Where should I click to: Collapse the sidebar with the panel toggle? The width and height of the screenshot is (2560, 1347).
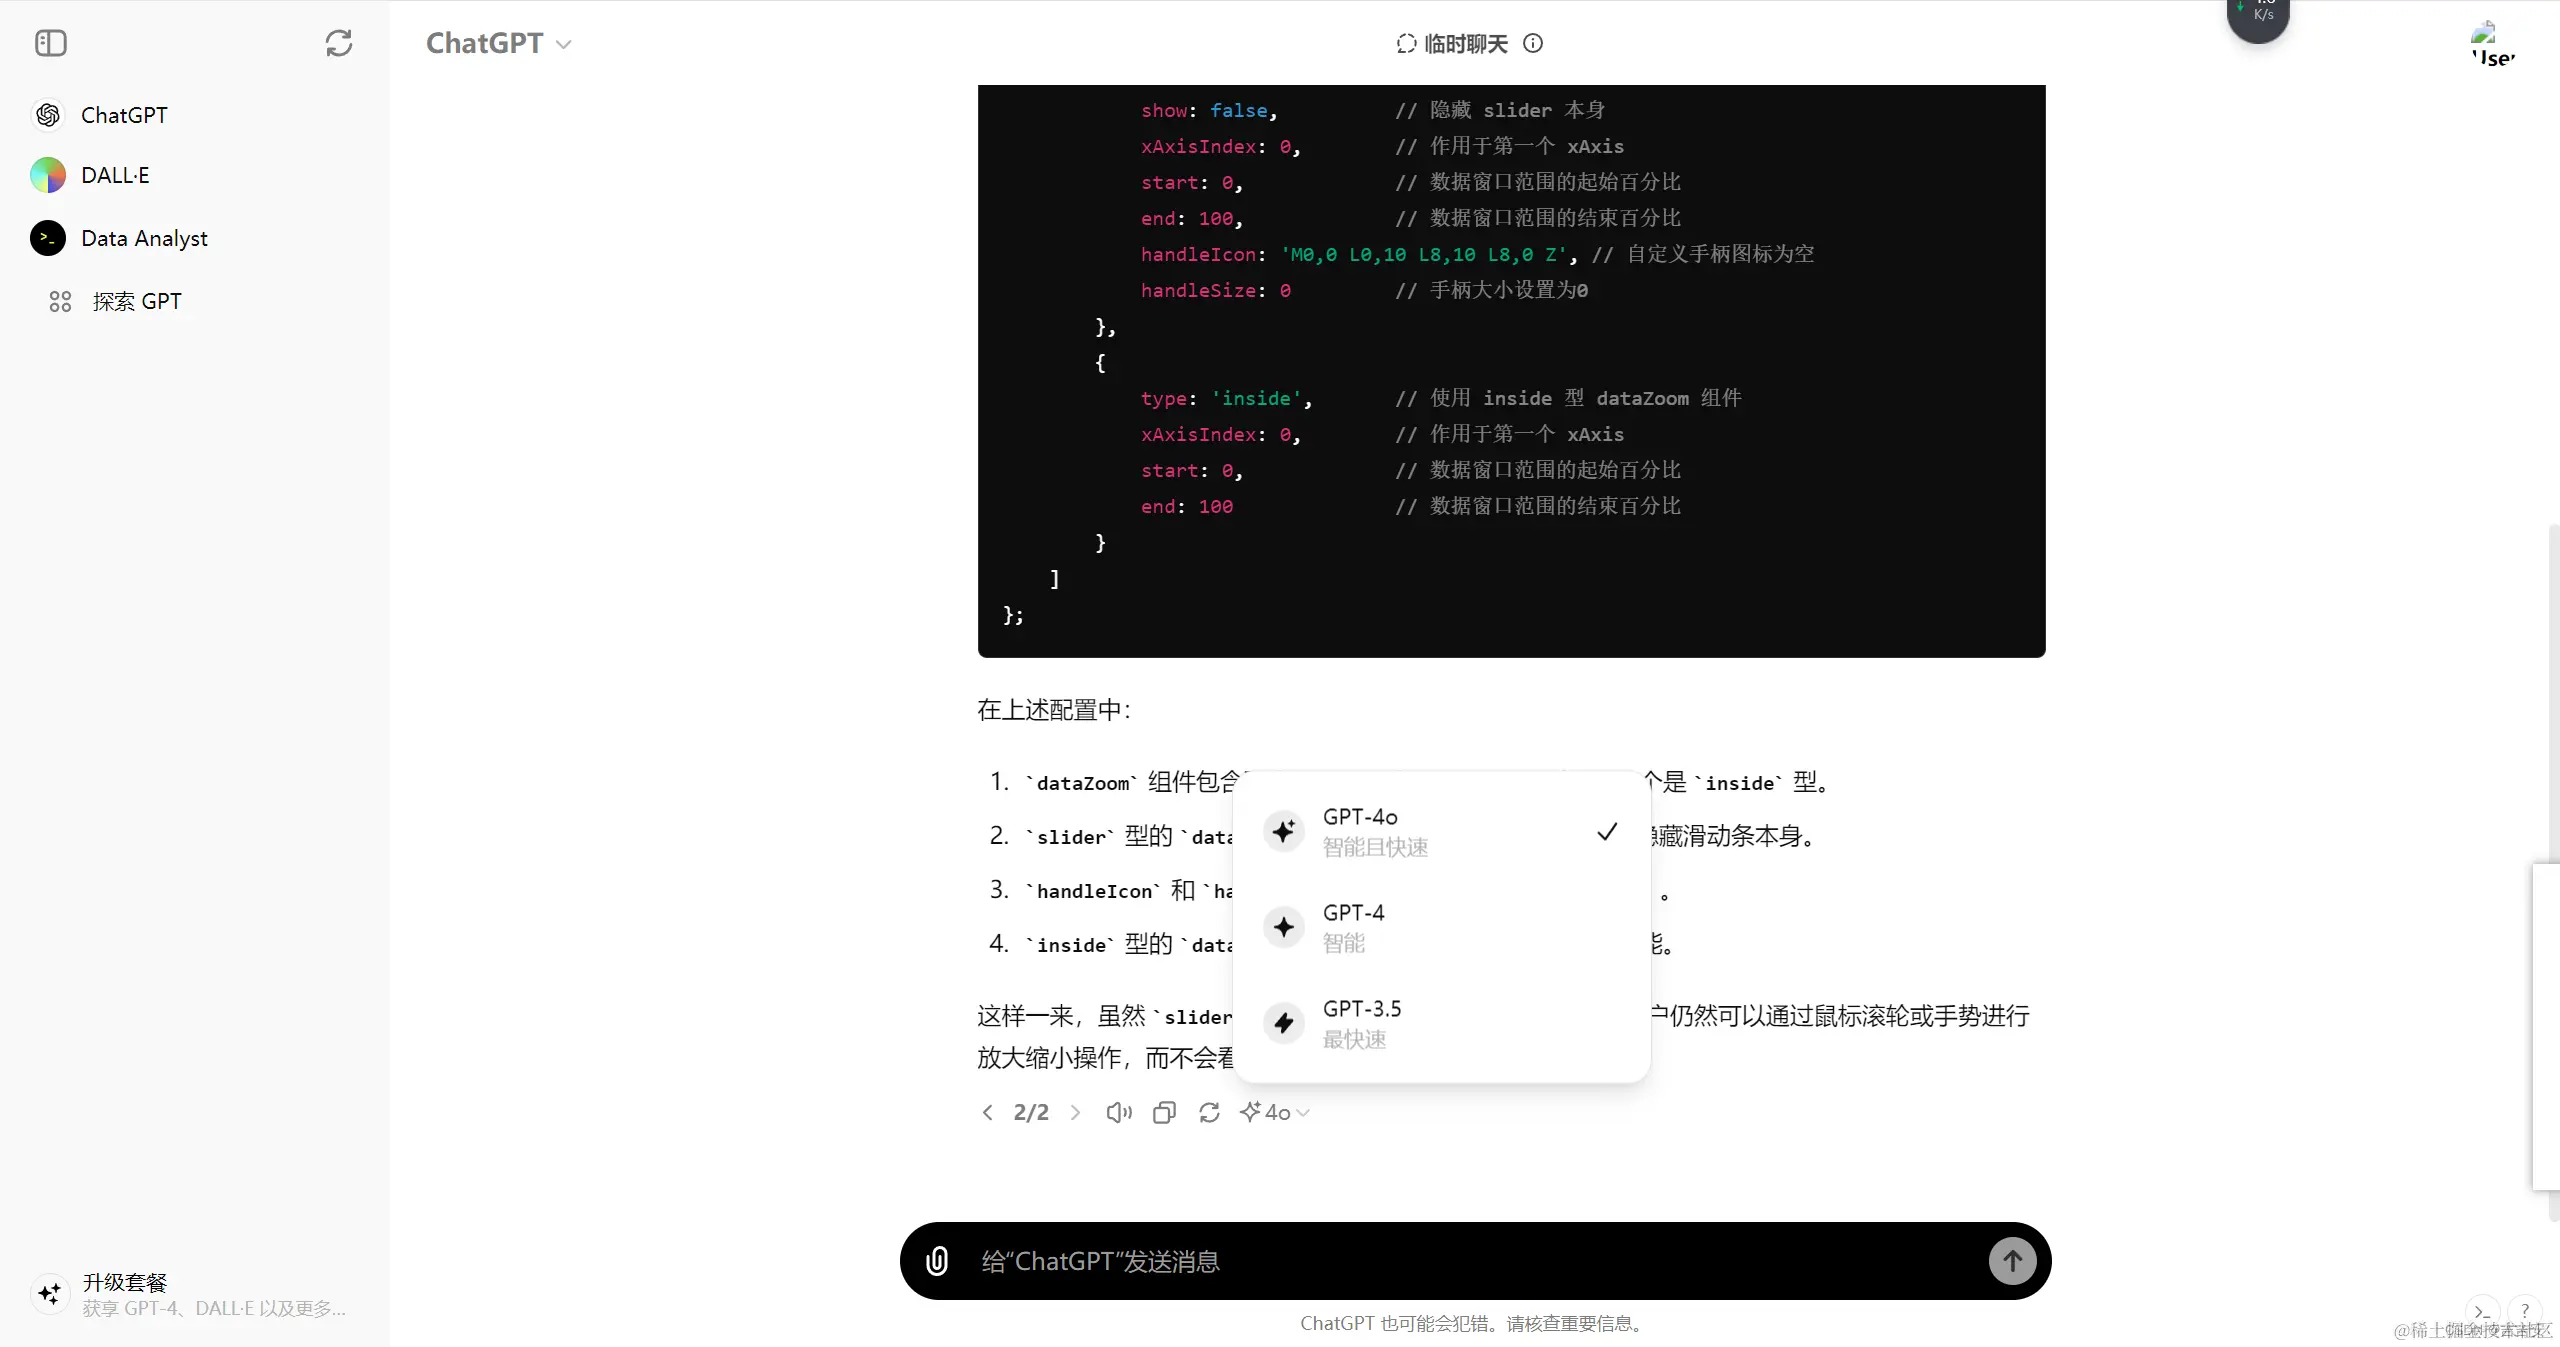[50, 43]
